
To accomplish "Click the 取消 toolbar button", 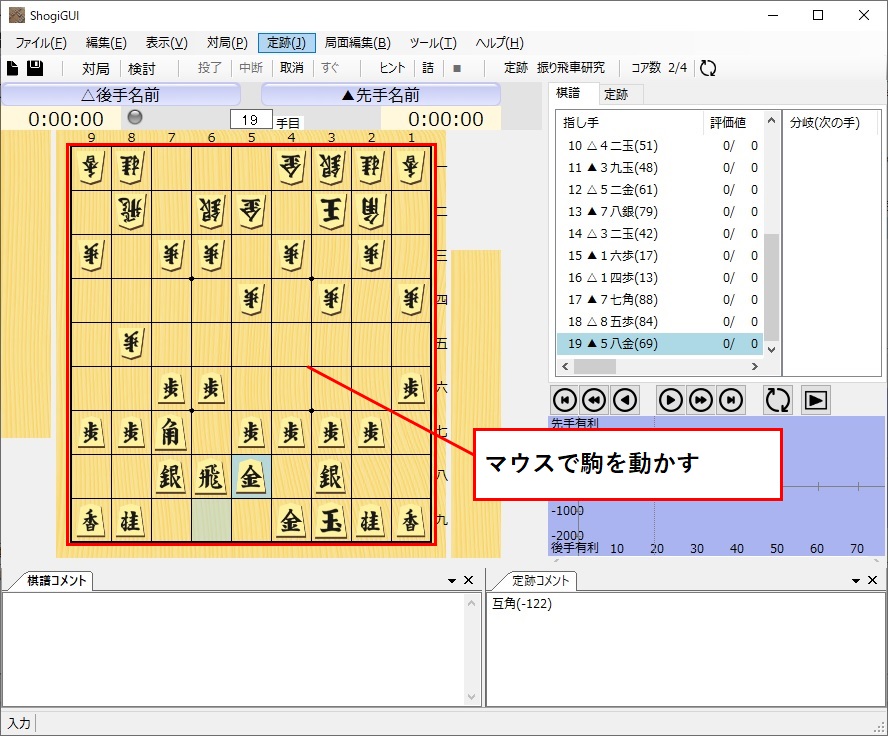I will (292, 69).
